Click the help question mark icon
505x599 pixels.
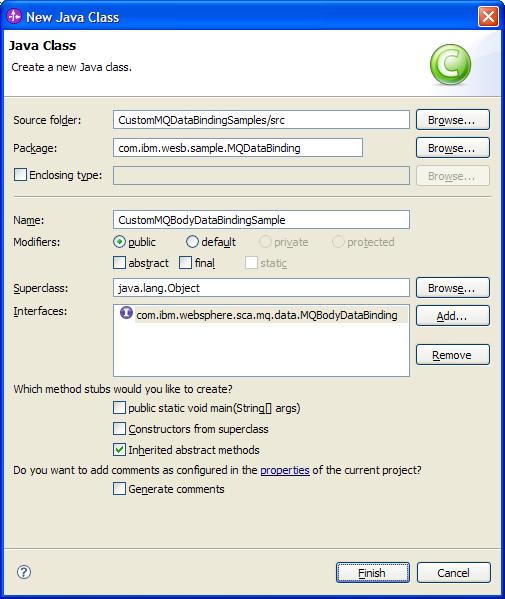click(x=24, y=572)
